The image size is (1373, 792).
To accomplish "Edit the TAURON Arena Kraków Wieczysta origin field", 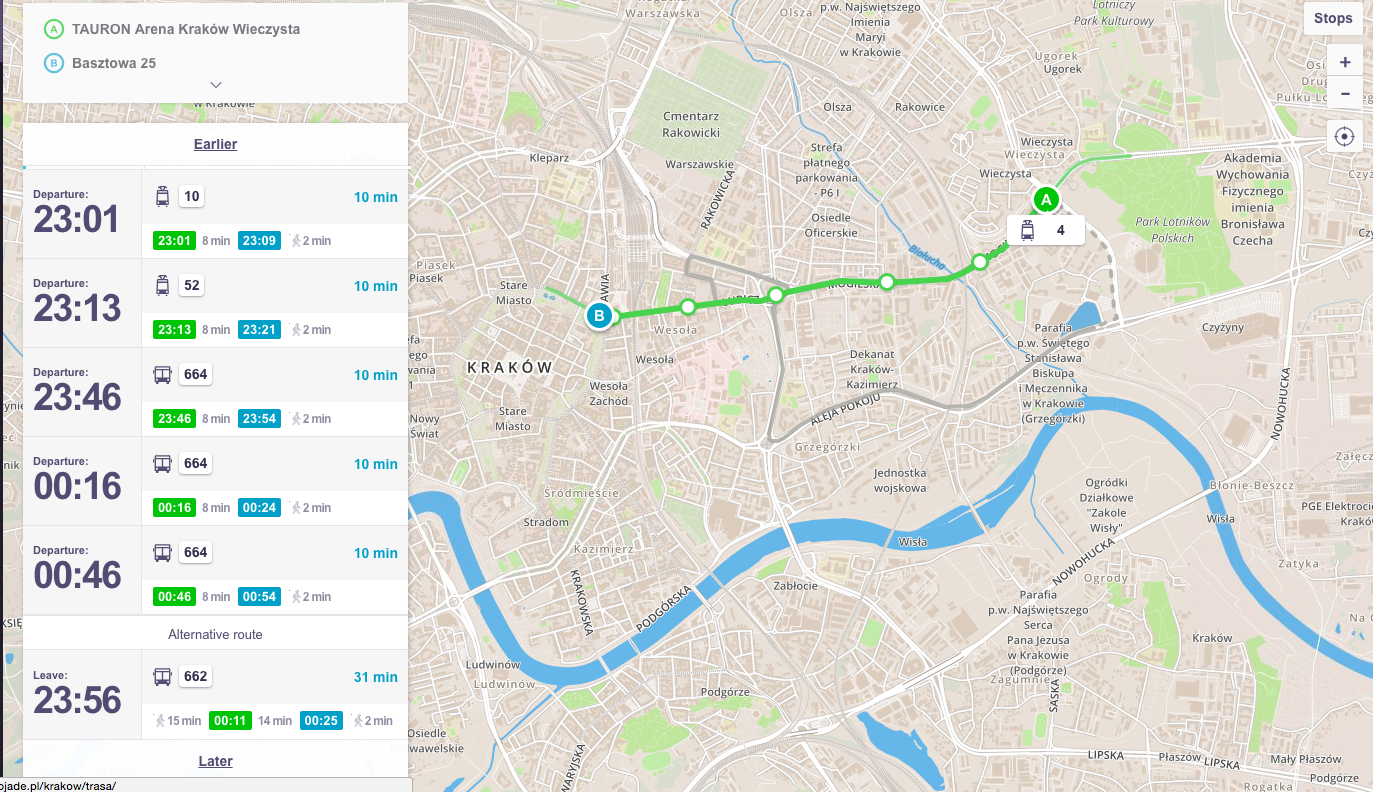I will [x=186, y=29].
